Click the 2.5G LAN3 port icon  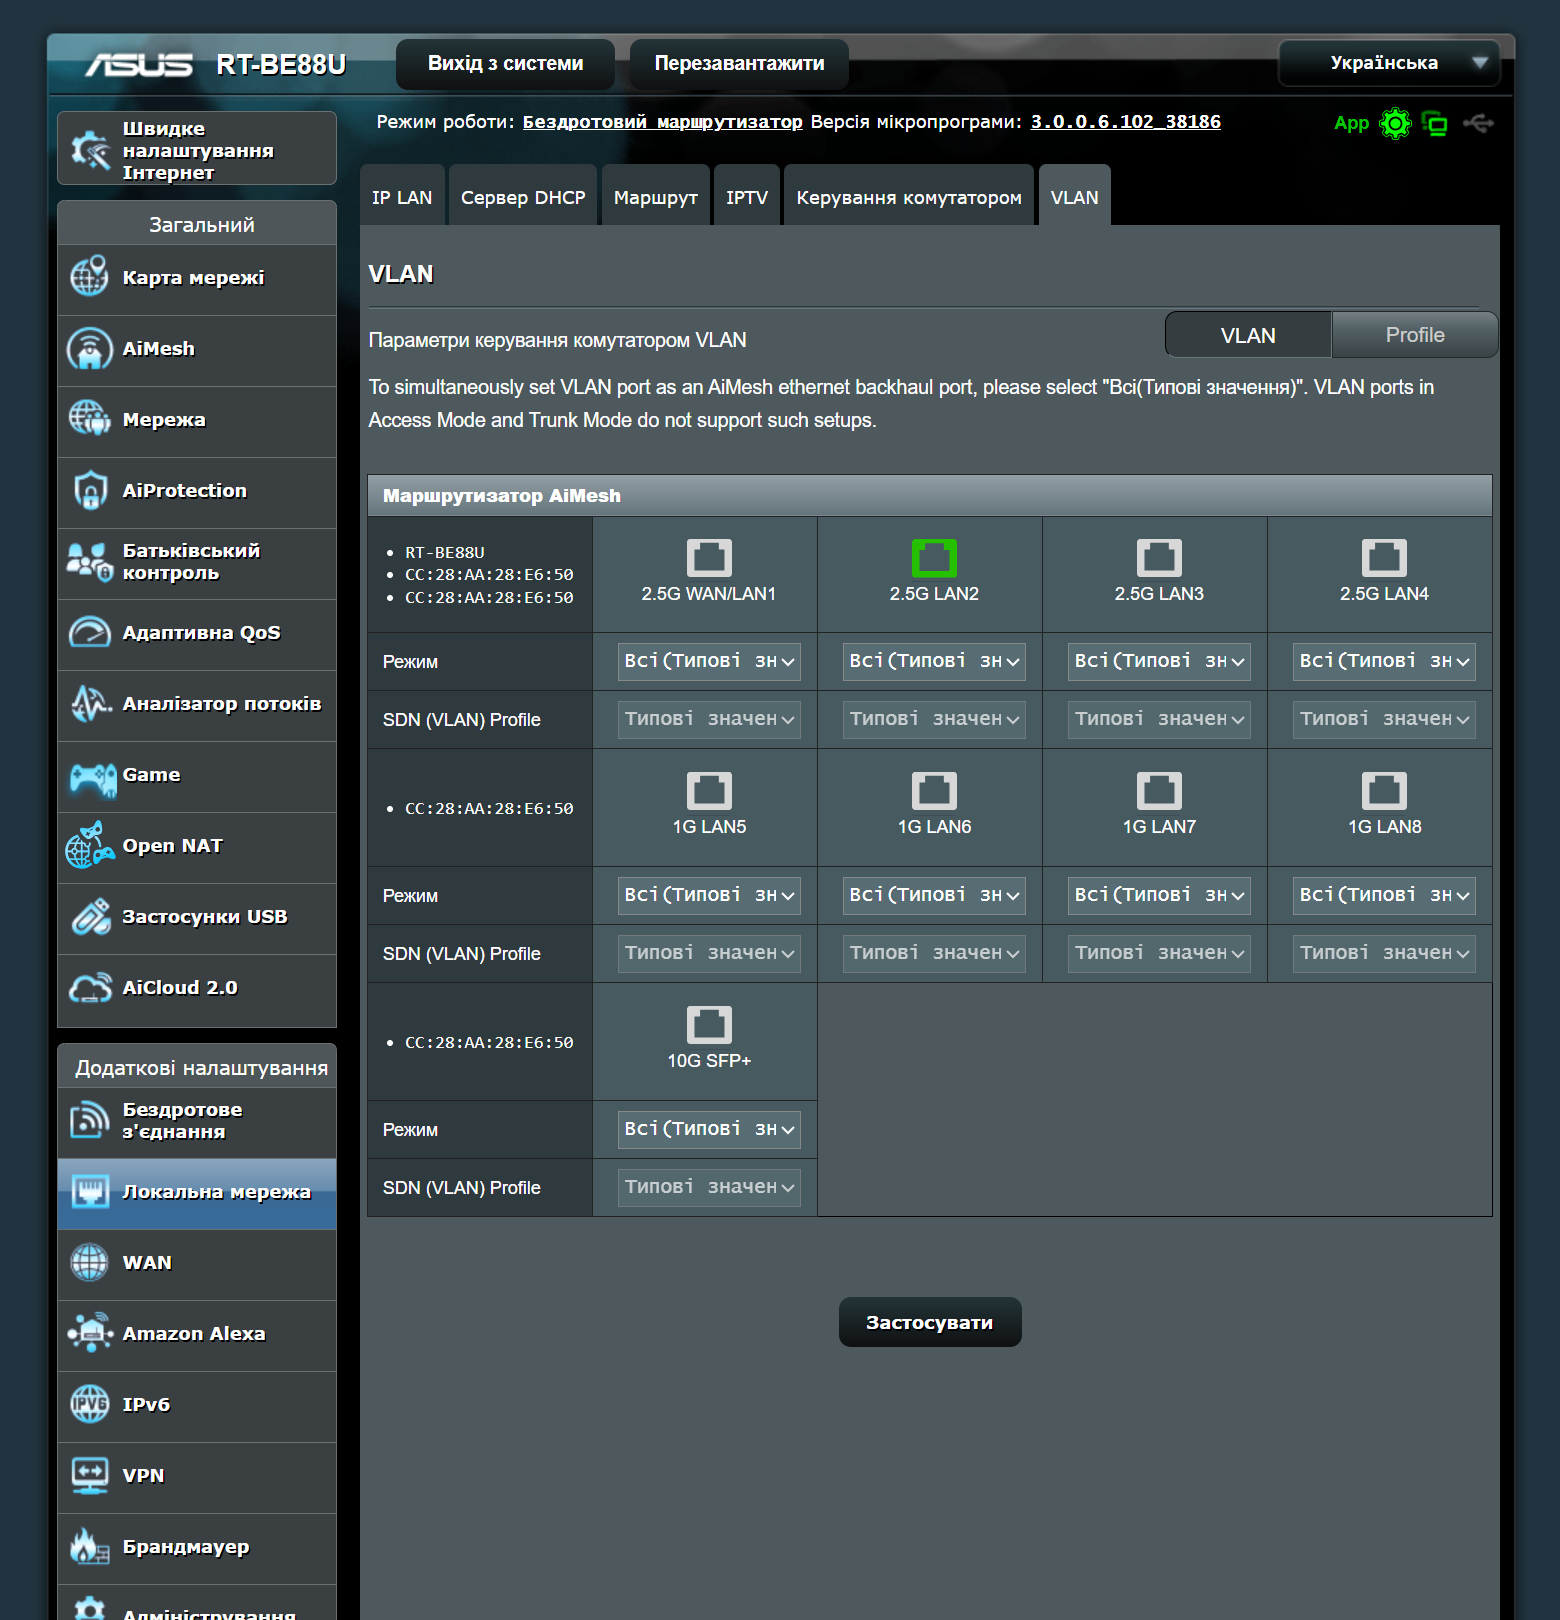click(x=1159, y=557)
